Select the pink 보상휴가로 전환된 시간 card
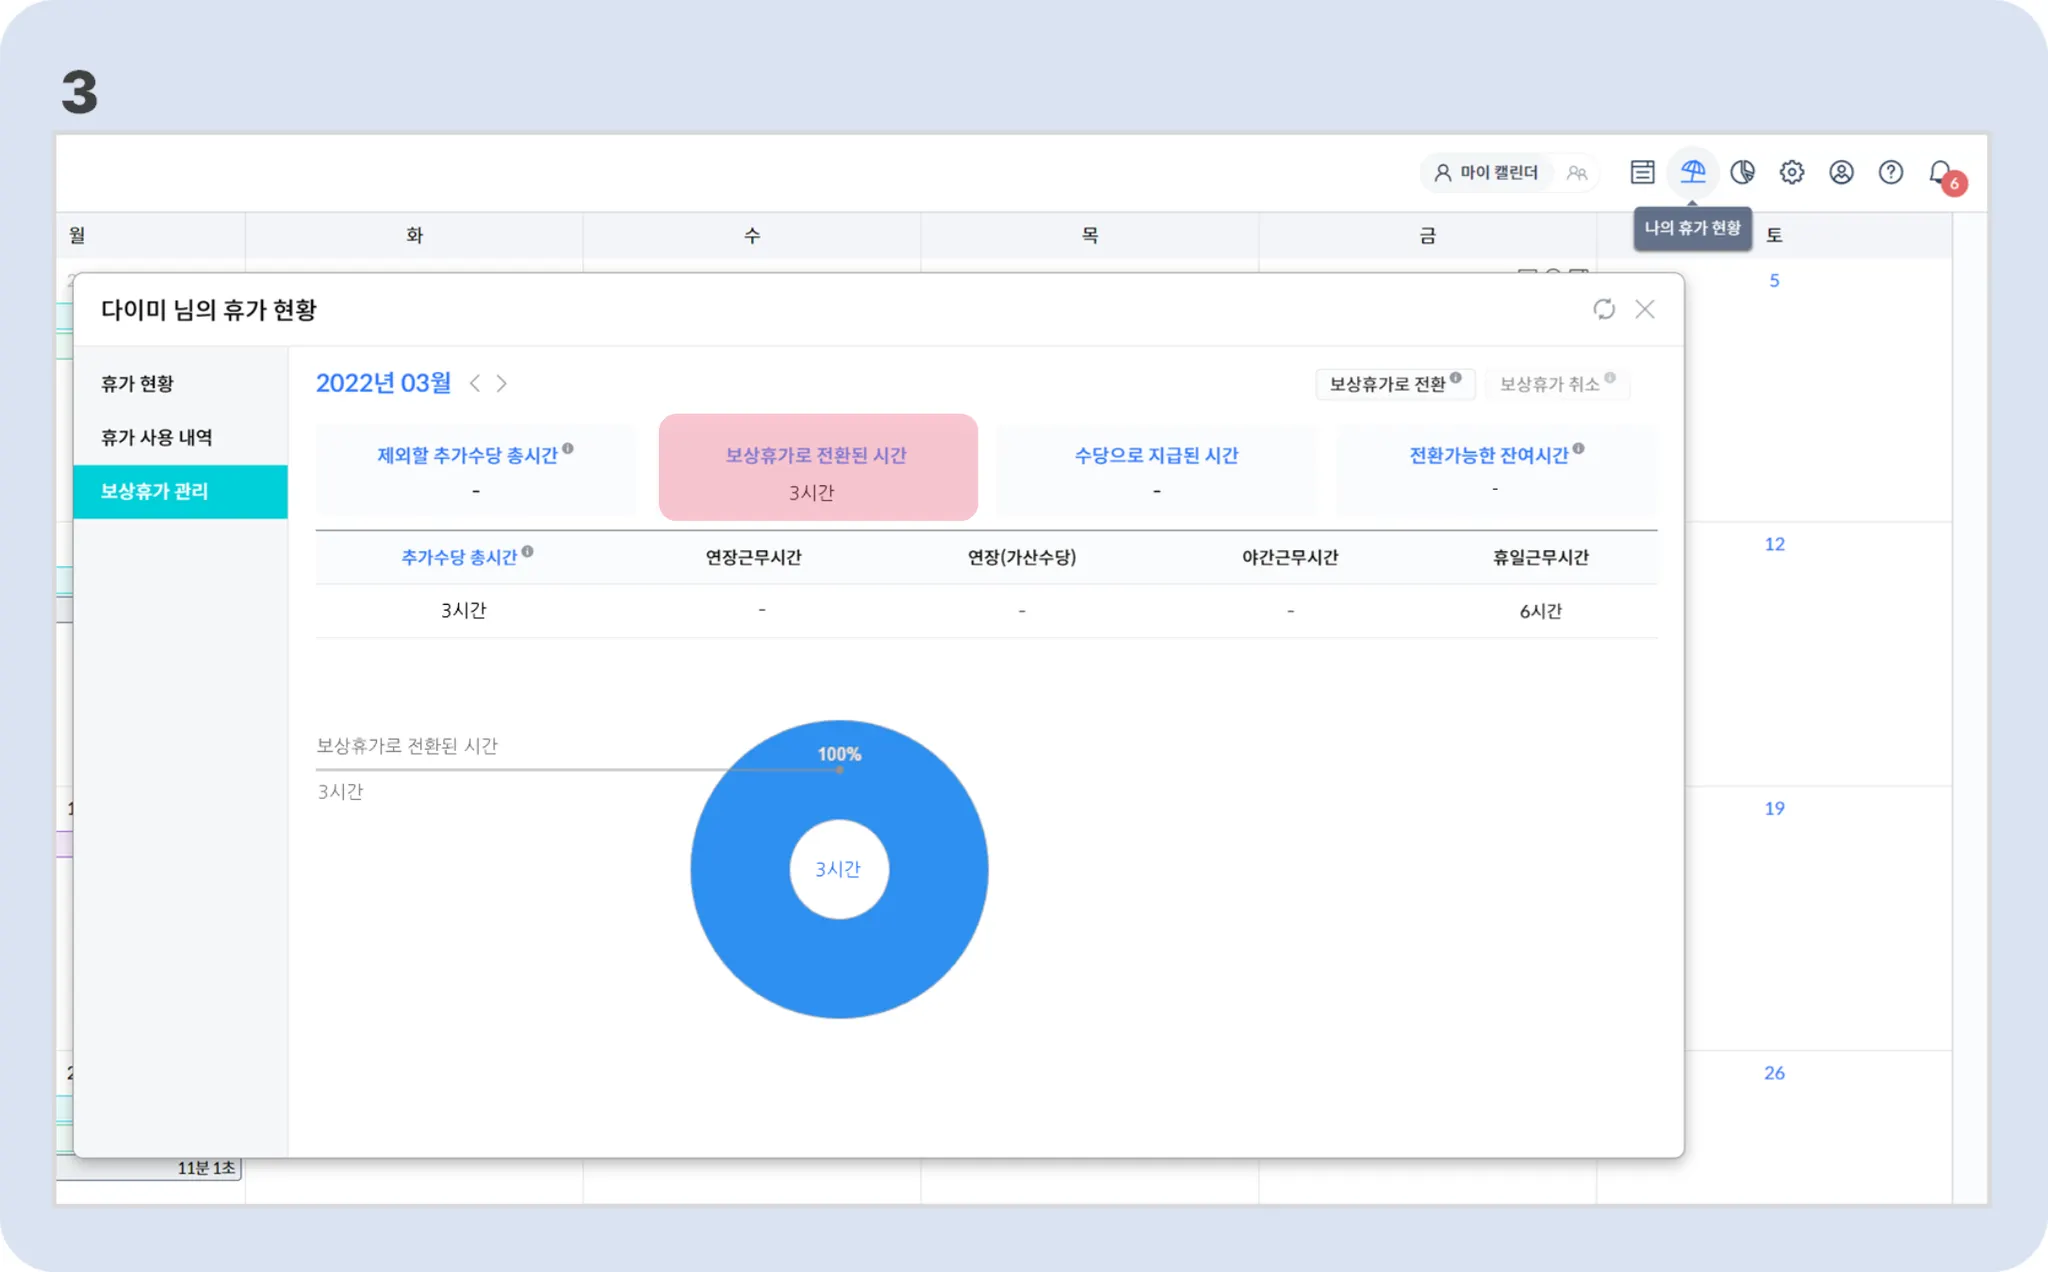Screen dimensions: 2048x1272 pos(817,467)
